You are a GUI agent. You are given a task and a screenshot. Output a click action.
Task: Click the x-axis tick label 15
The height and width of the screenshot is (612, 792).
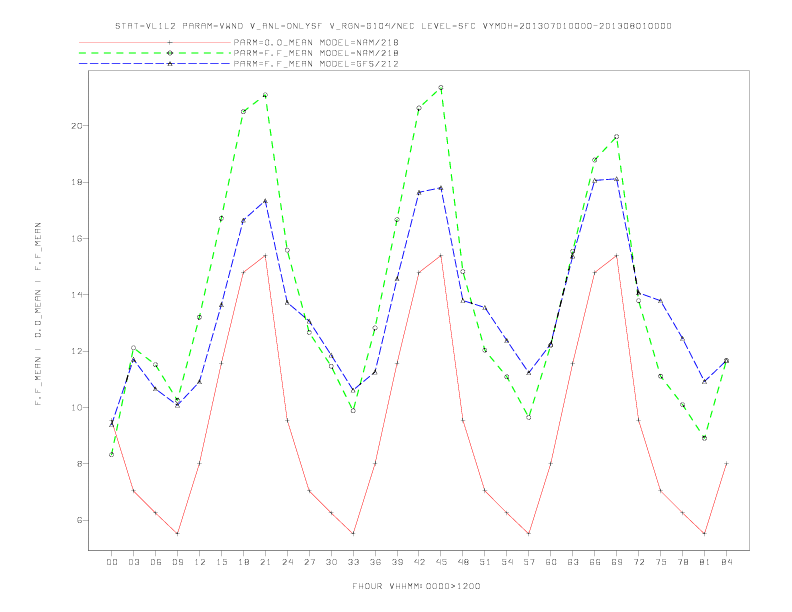tap(221, 562)
